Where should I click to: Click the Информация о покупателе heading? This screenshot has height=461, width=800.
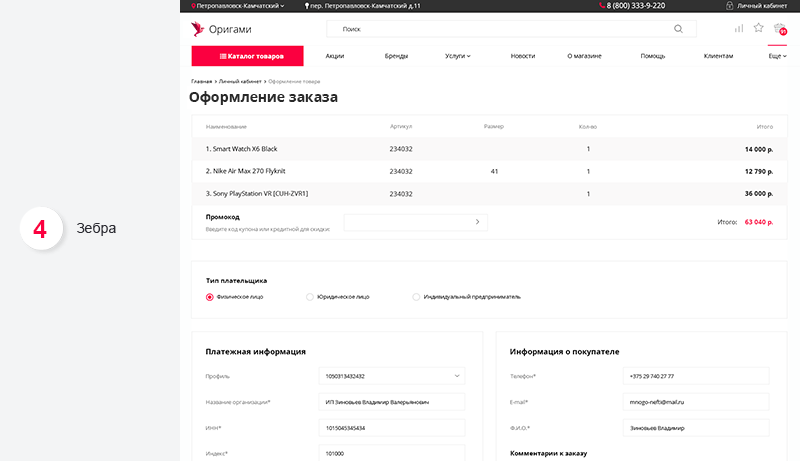(x=564, y=351)
